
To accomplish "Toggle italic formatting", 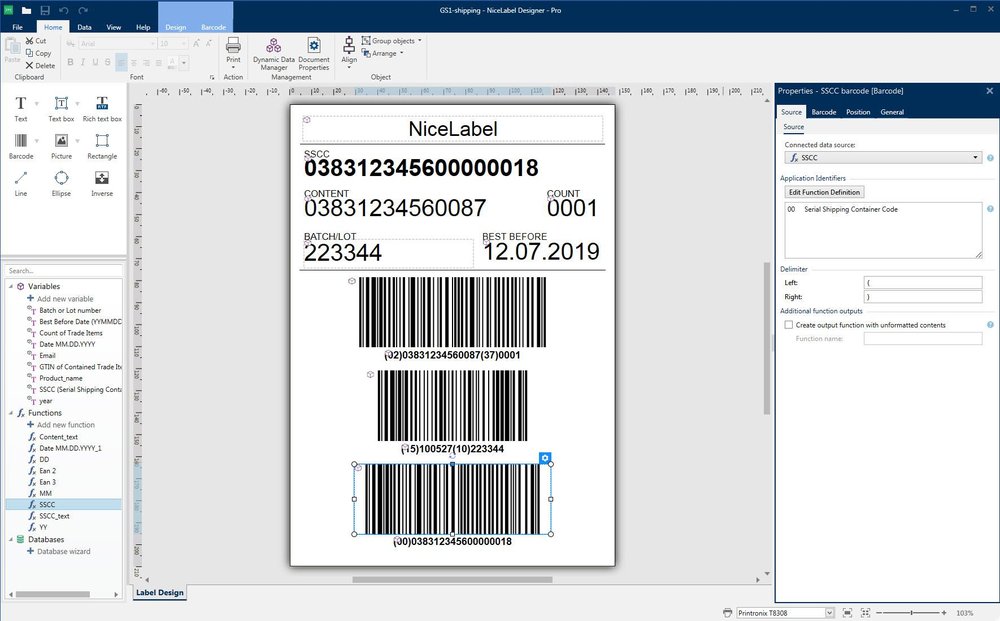I will 81,62.
